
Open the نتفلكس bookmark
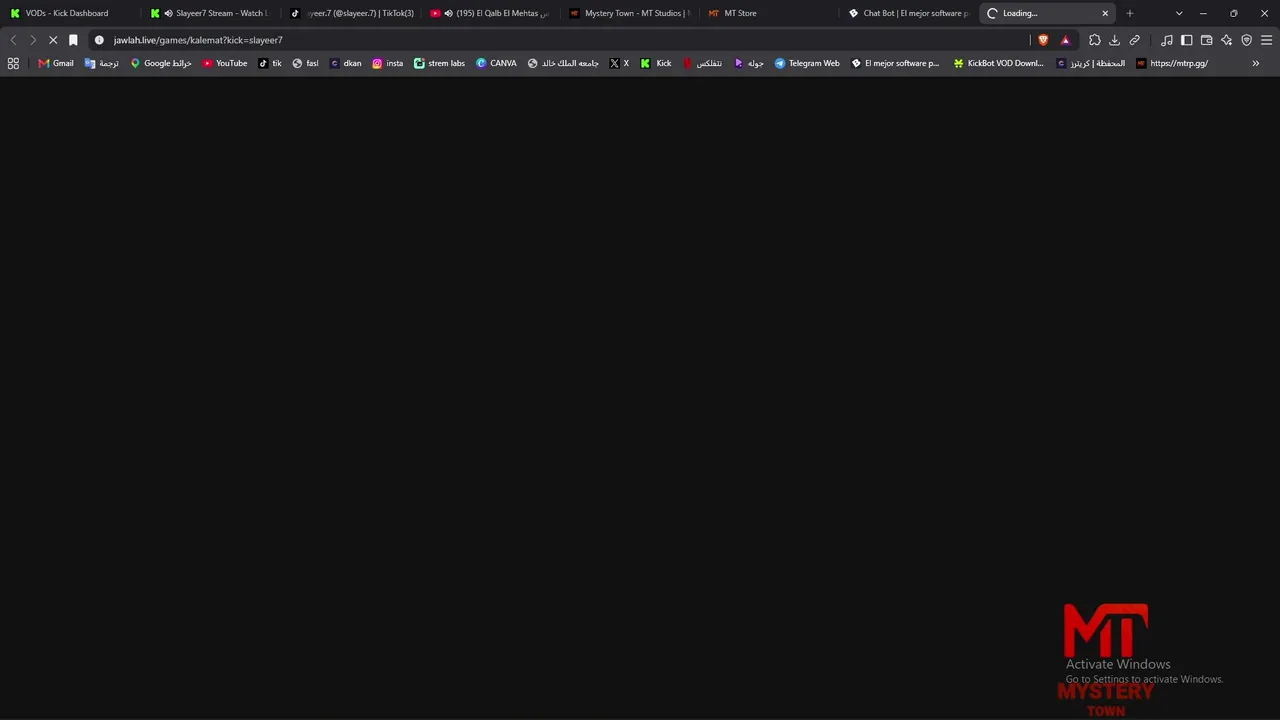(x=702, y=63)
